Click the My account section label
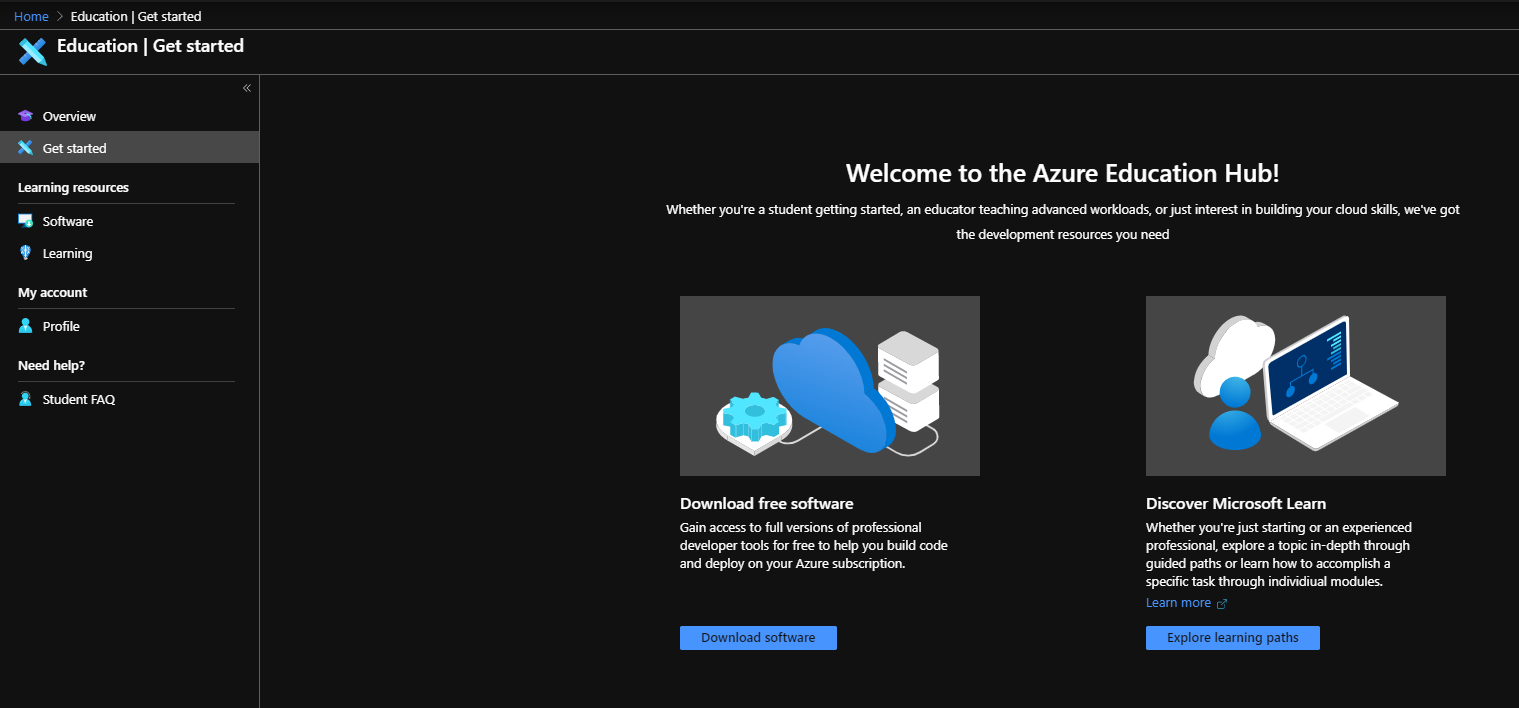 coord(52,292)
